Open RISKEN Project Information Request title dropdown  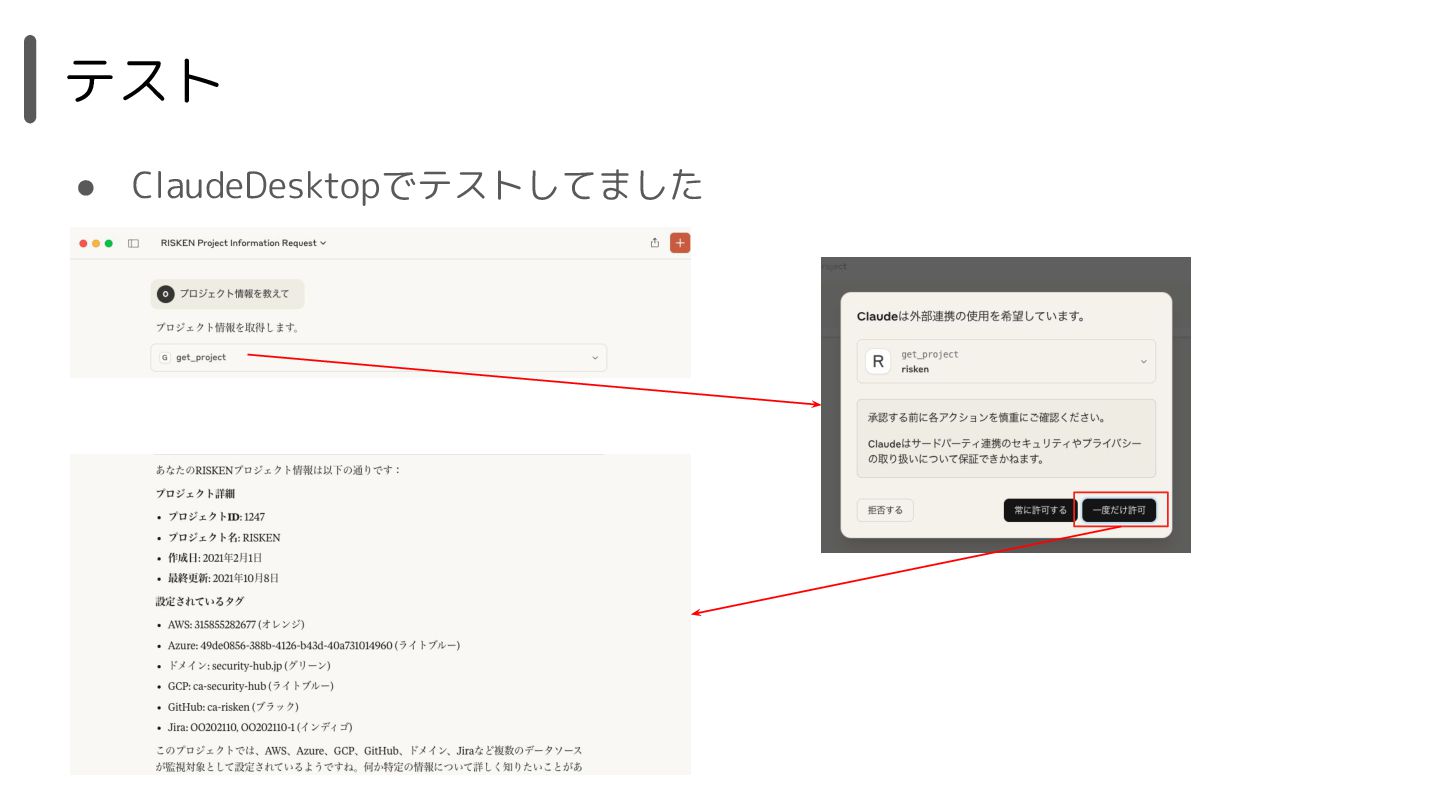[x=243, y=243]
